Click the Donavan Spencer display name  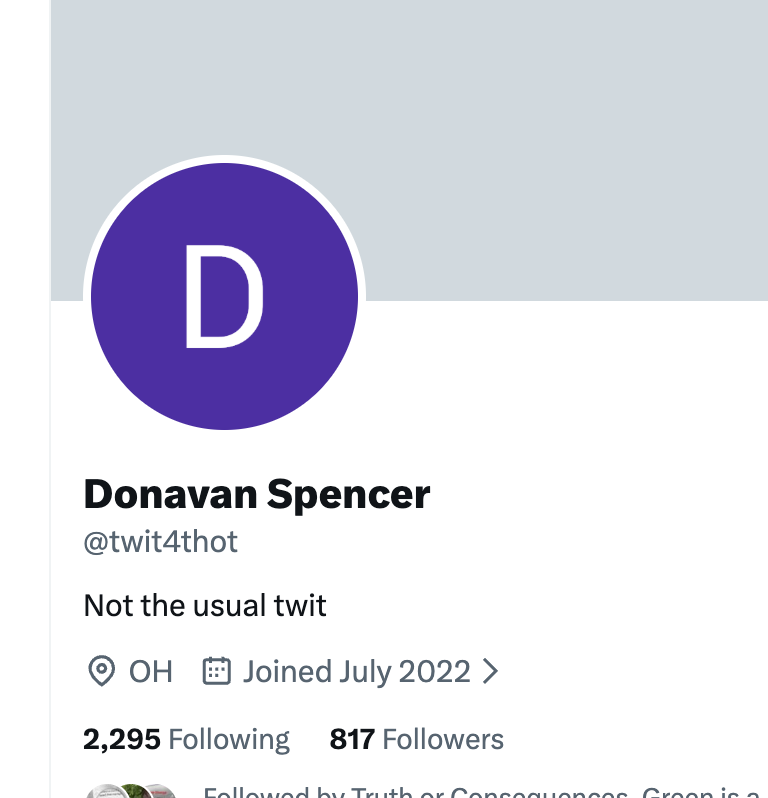[257, 494]
